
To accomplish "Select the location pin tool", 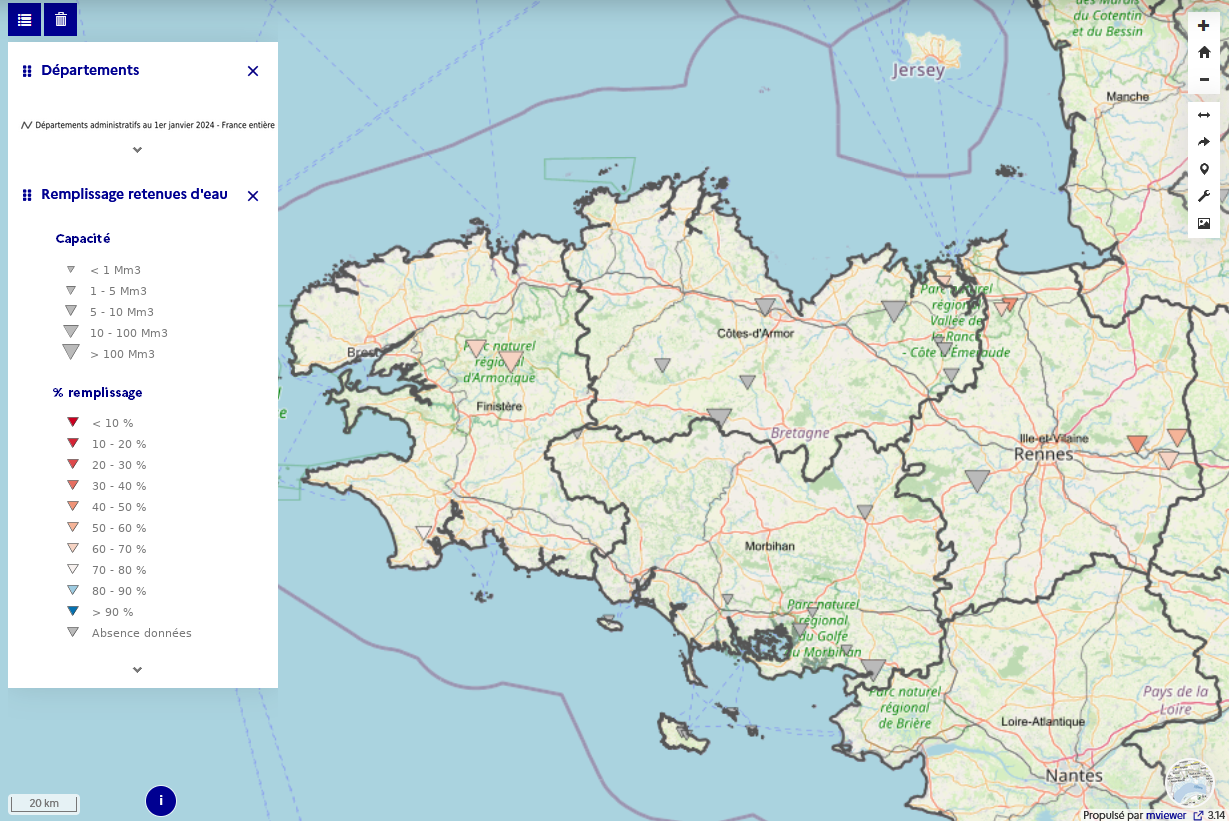I will [x=1204, y=169].
